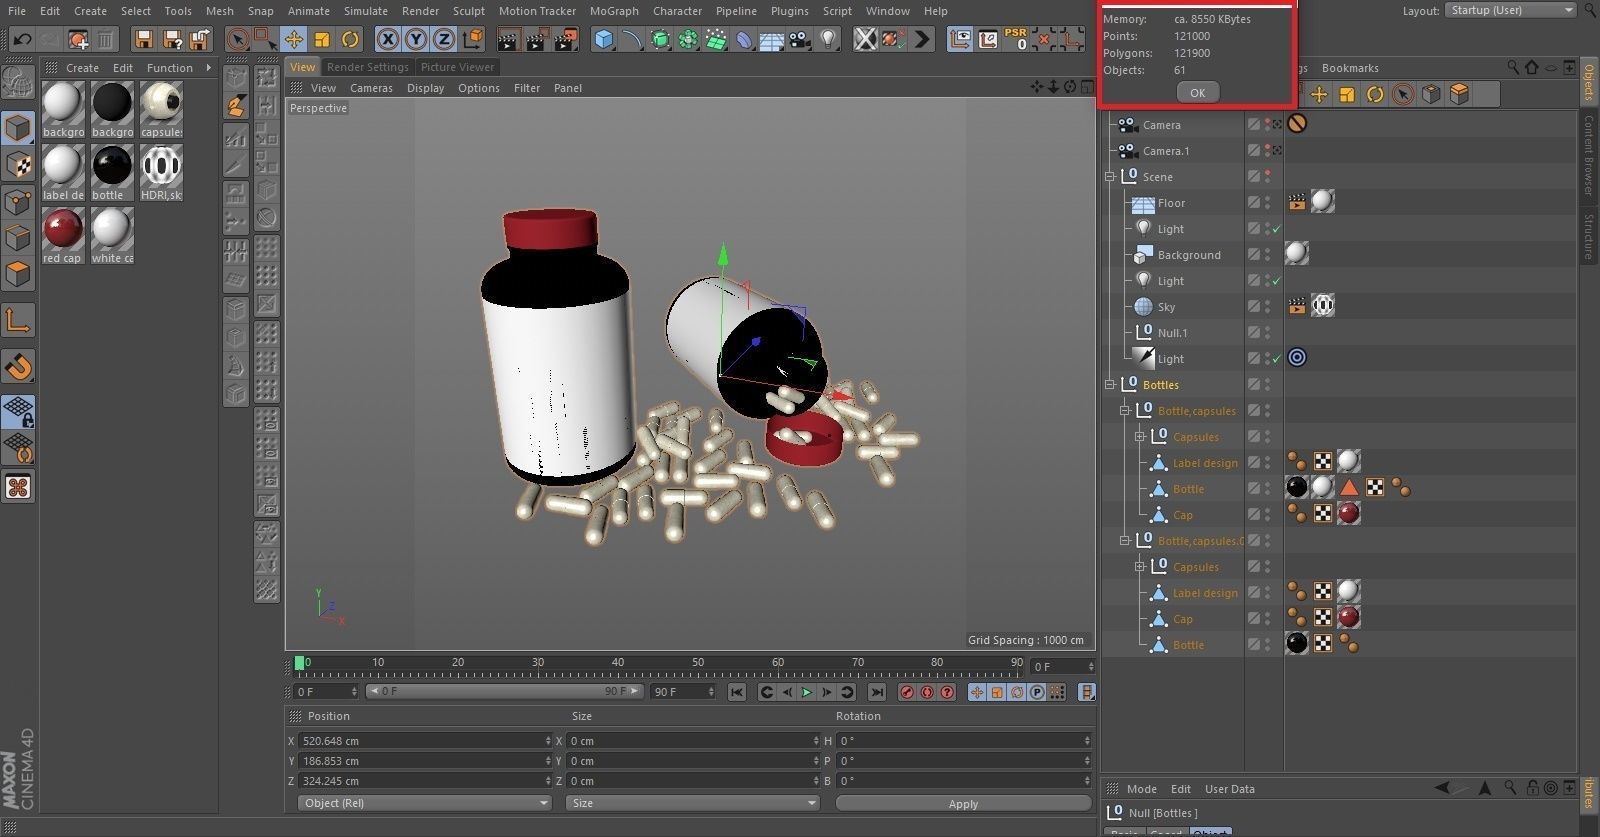
Task: Open the User Data menu in Attributes
Action: click(x=1229, y=789)
